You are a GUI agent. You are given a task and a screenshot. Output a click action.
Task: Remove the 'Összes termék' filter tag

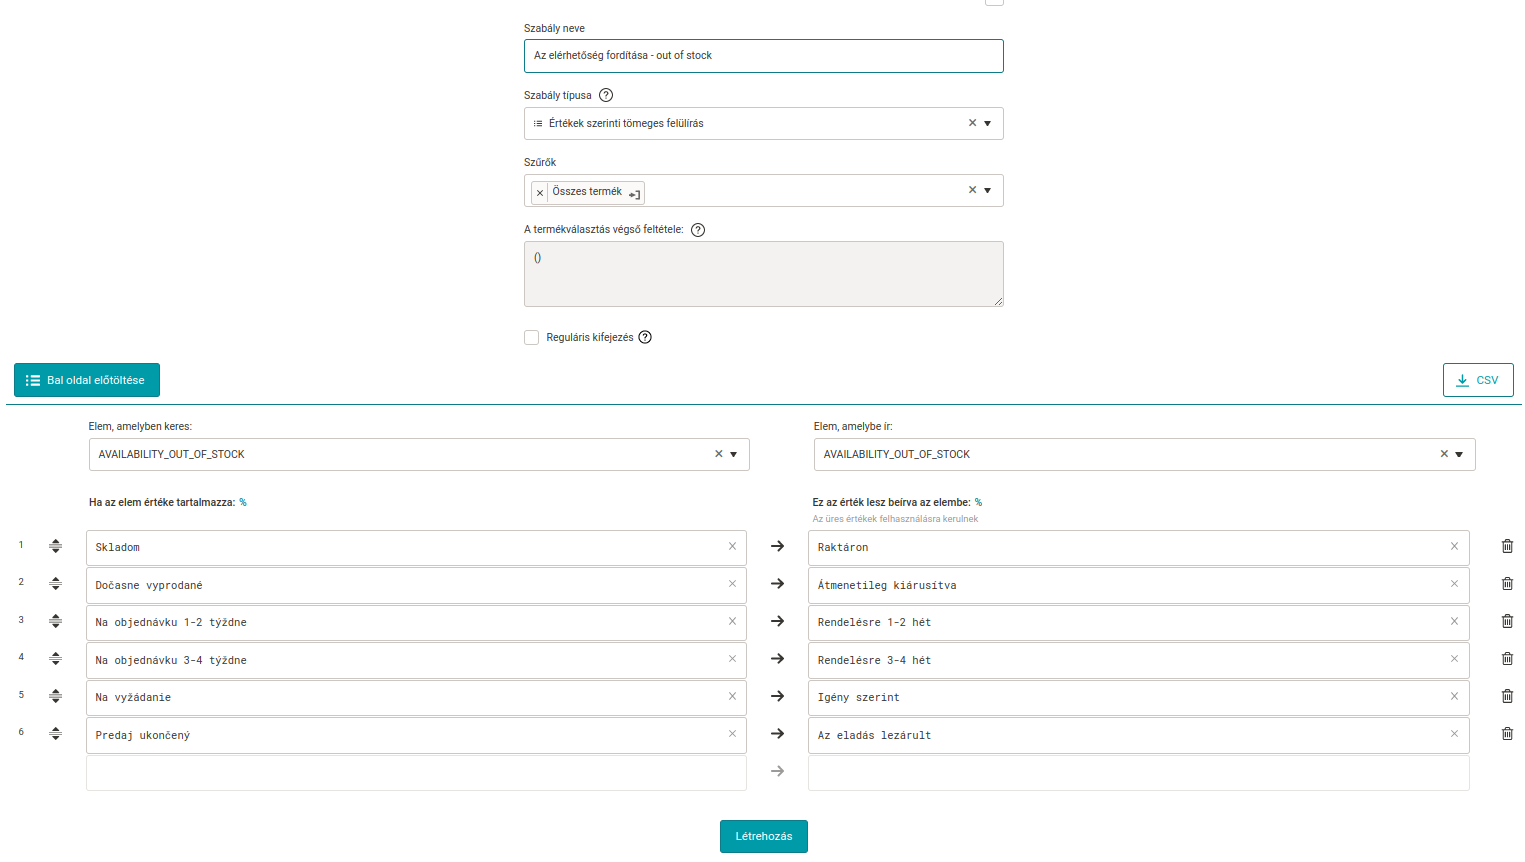(540, 192)
